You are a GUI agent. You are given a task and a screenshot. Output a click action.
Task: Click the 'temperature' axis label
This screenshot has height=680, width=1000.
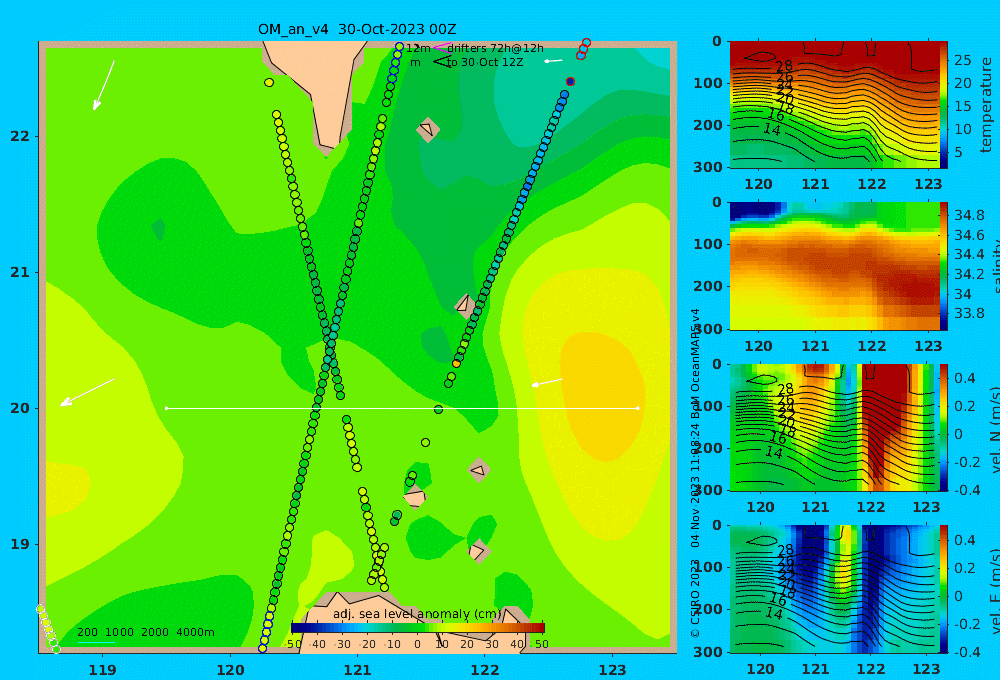pos(987,105)
